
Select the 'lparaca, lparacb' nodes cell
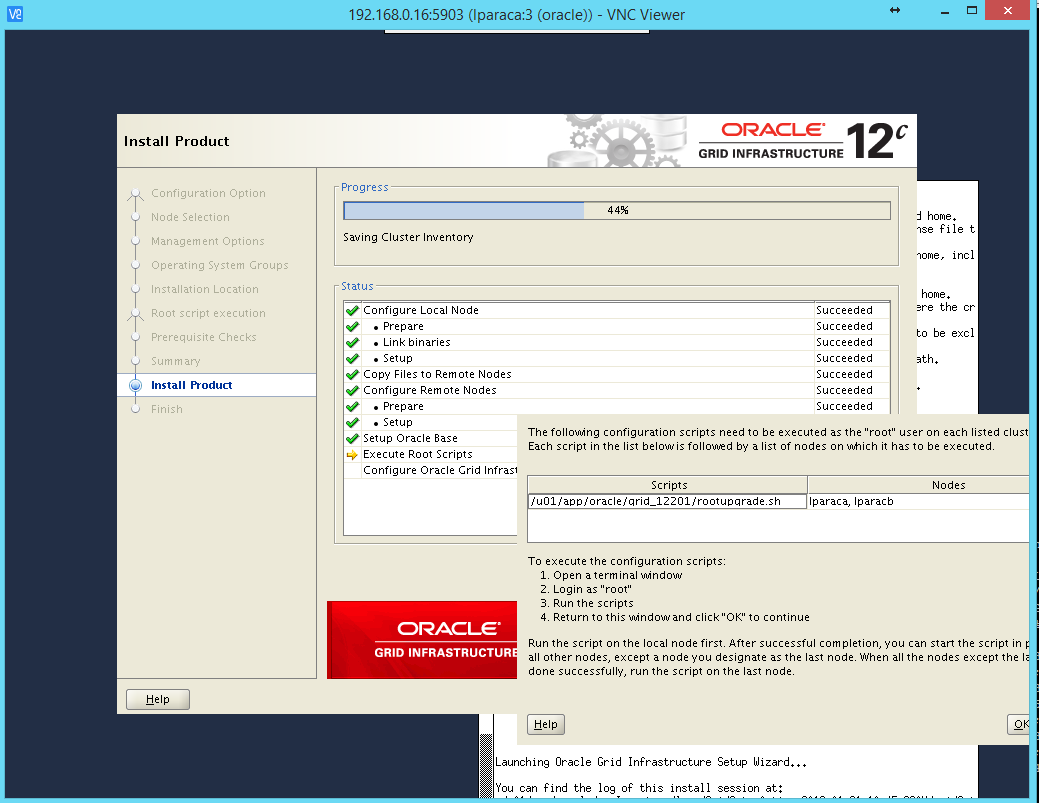[918, 502]
